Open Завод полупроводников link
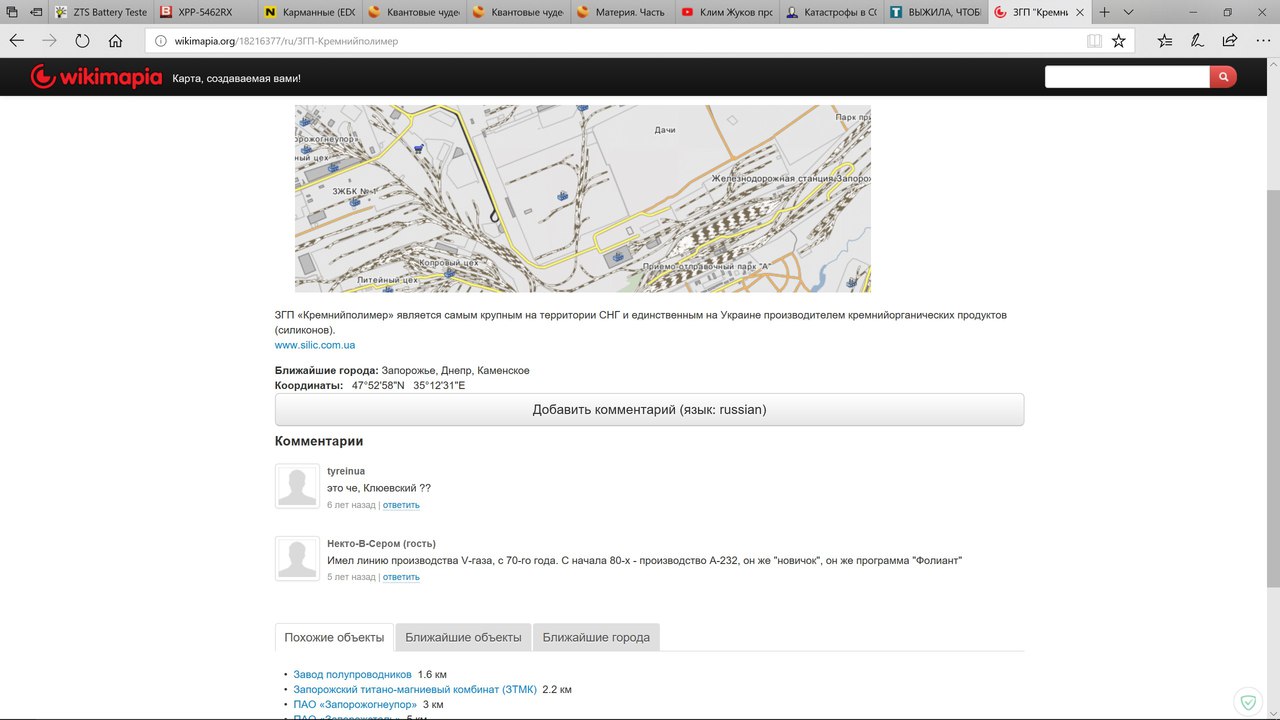The width and height of the screenshot is (1280, 720). [352, 674]
